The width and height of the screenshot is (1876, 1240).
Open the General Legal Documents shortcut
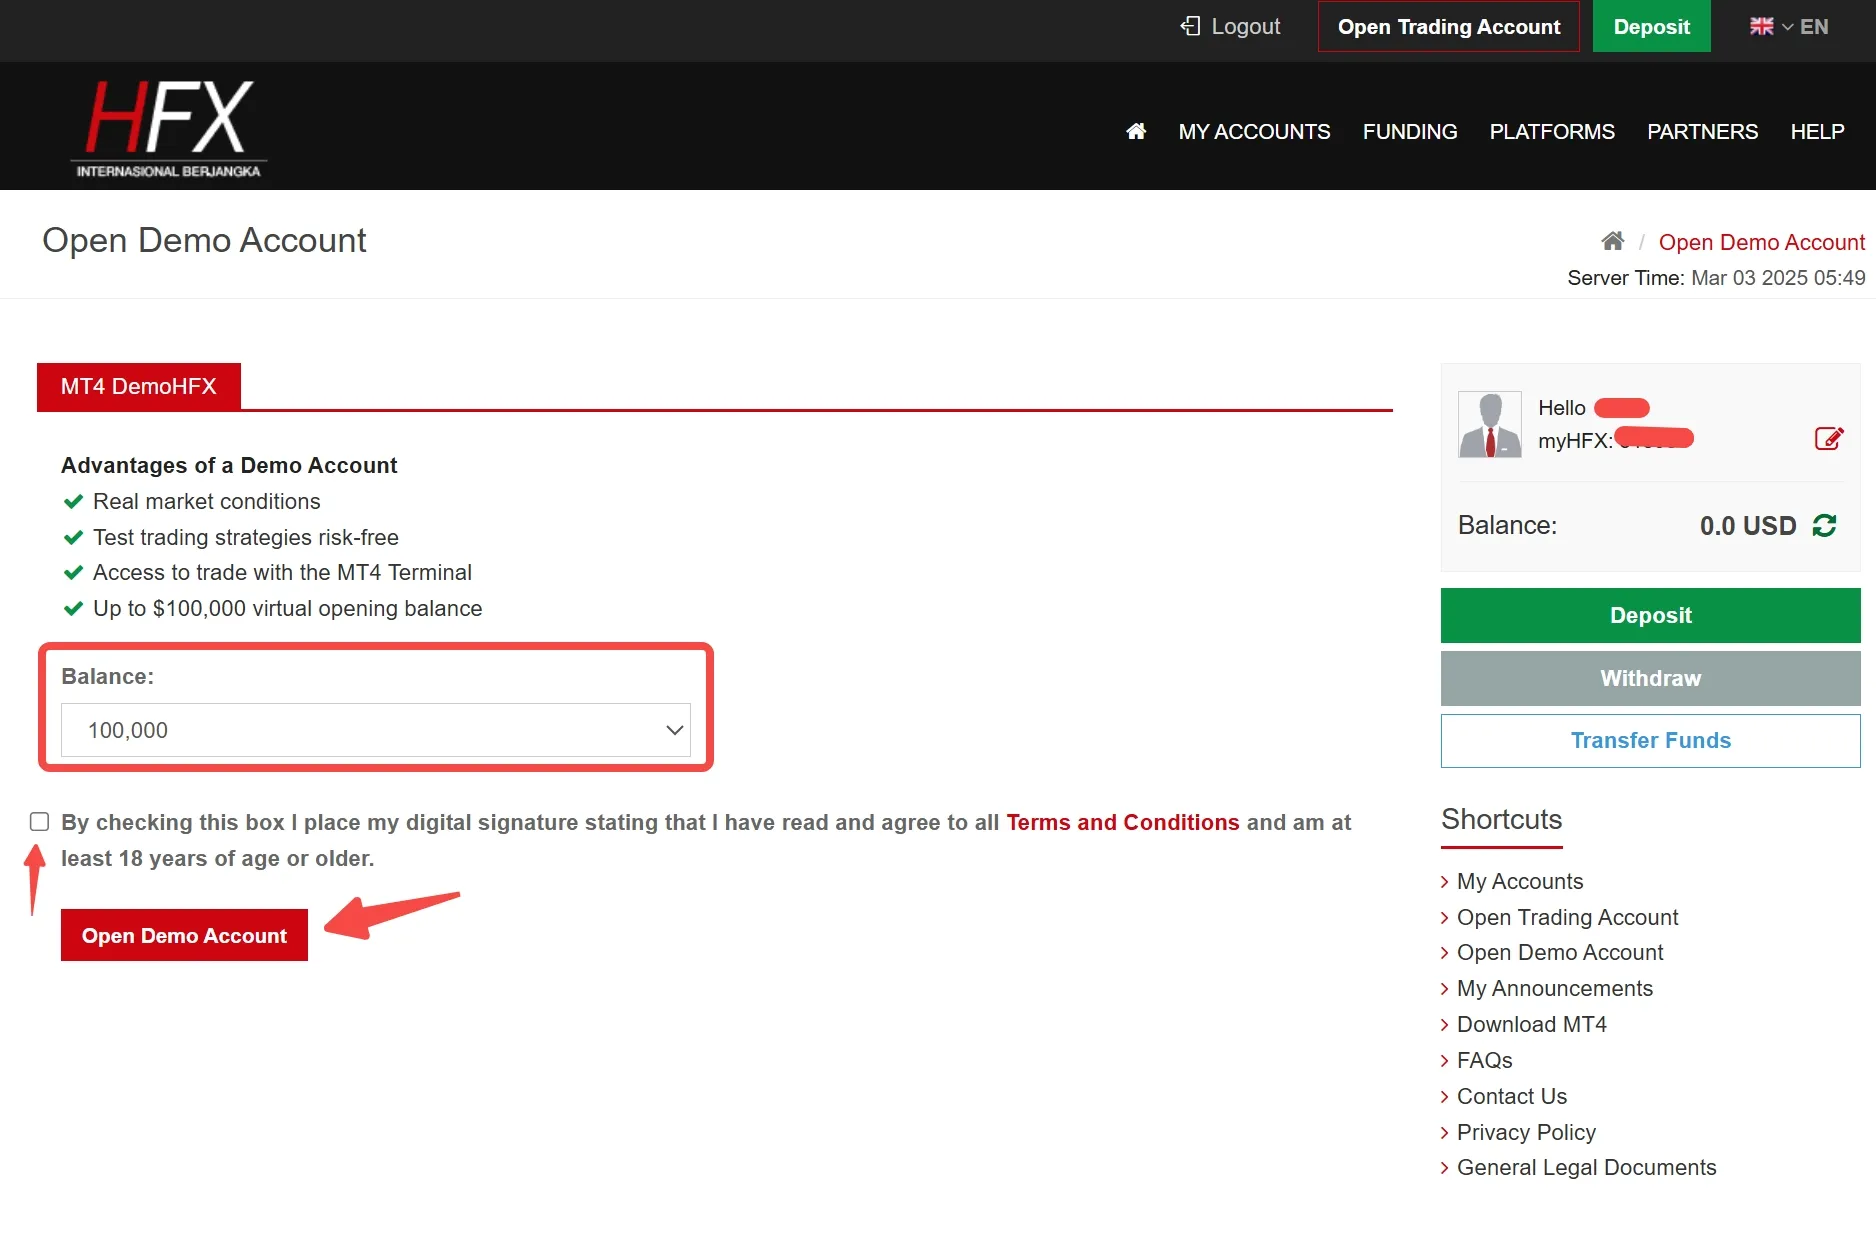pos(1586,1167)
